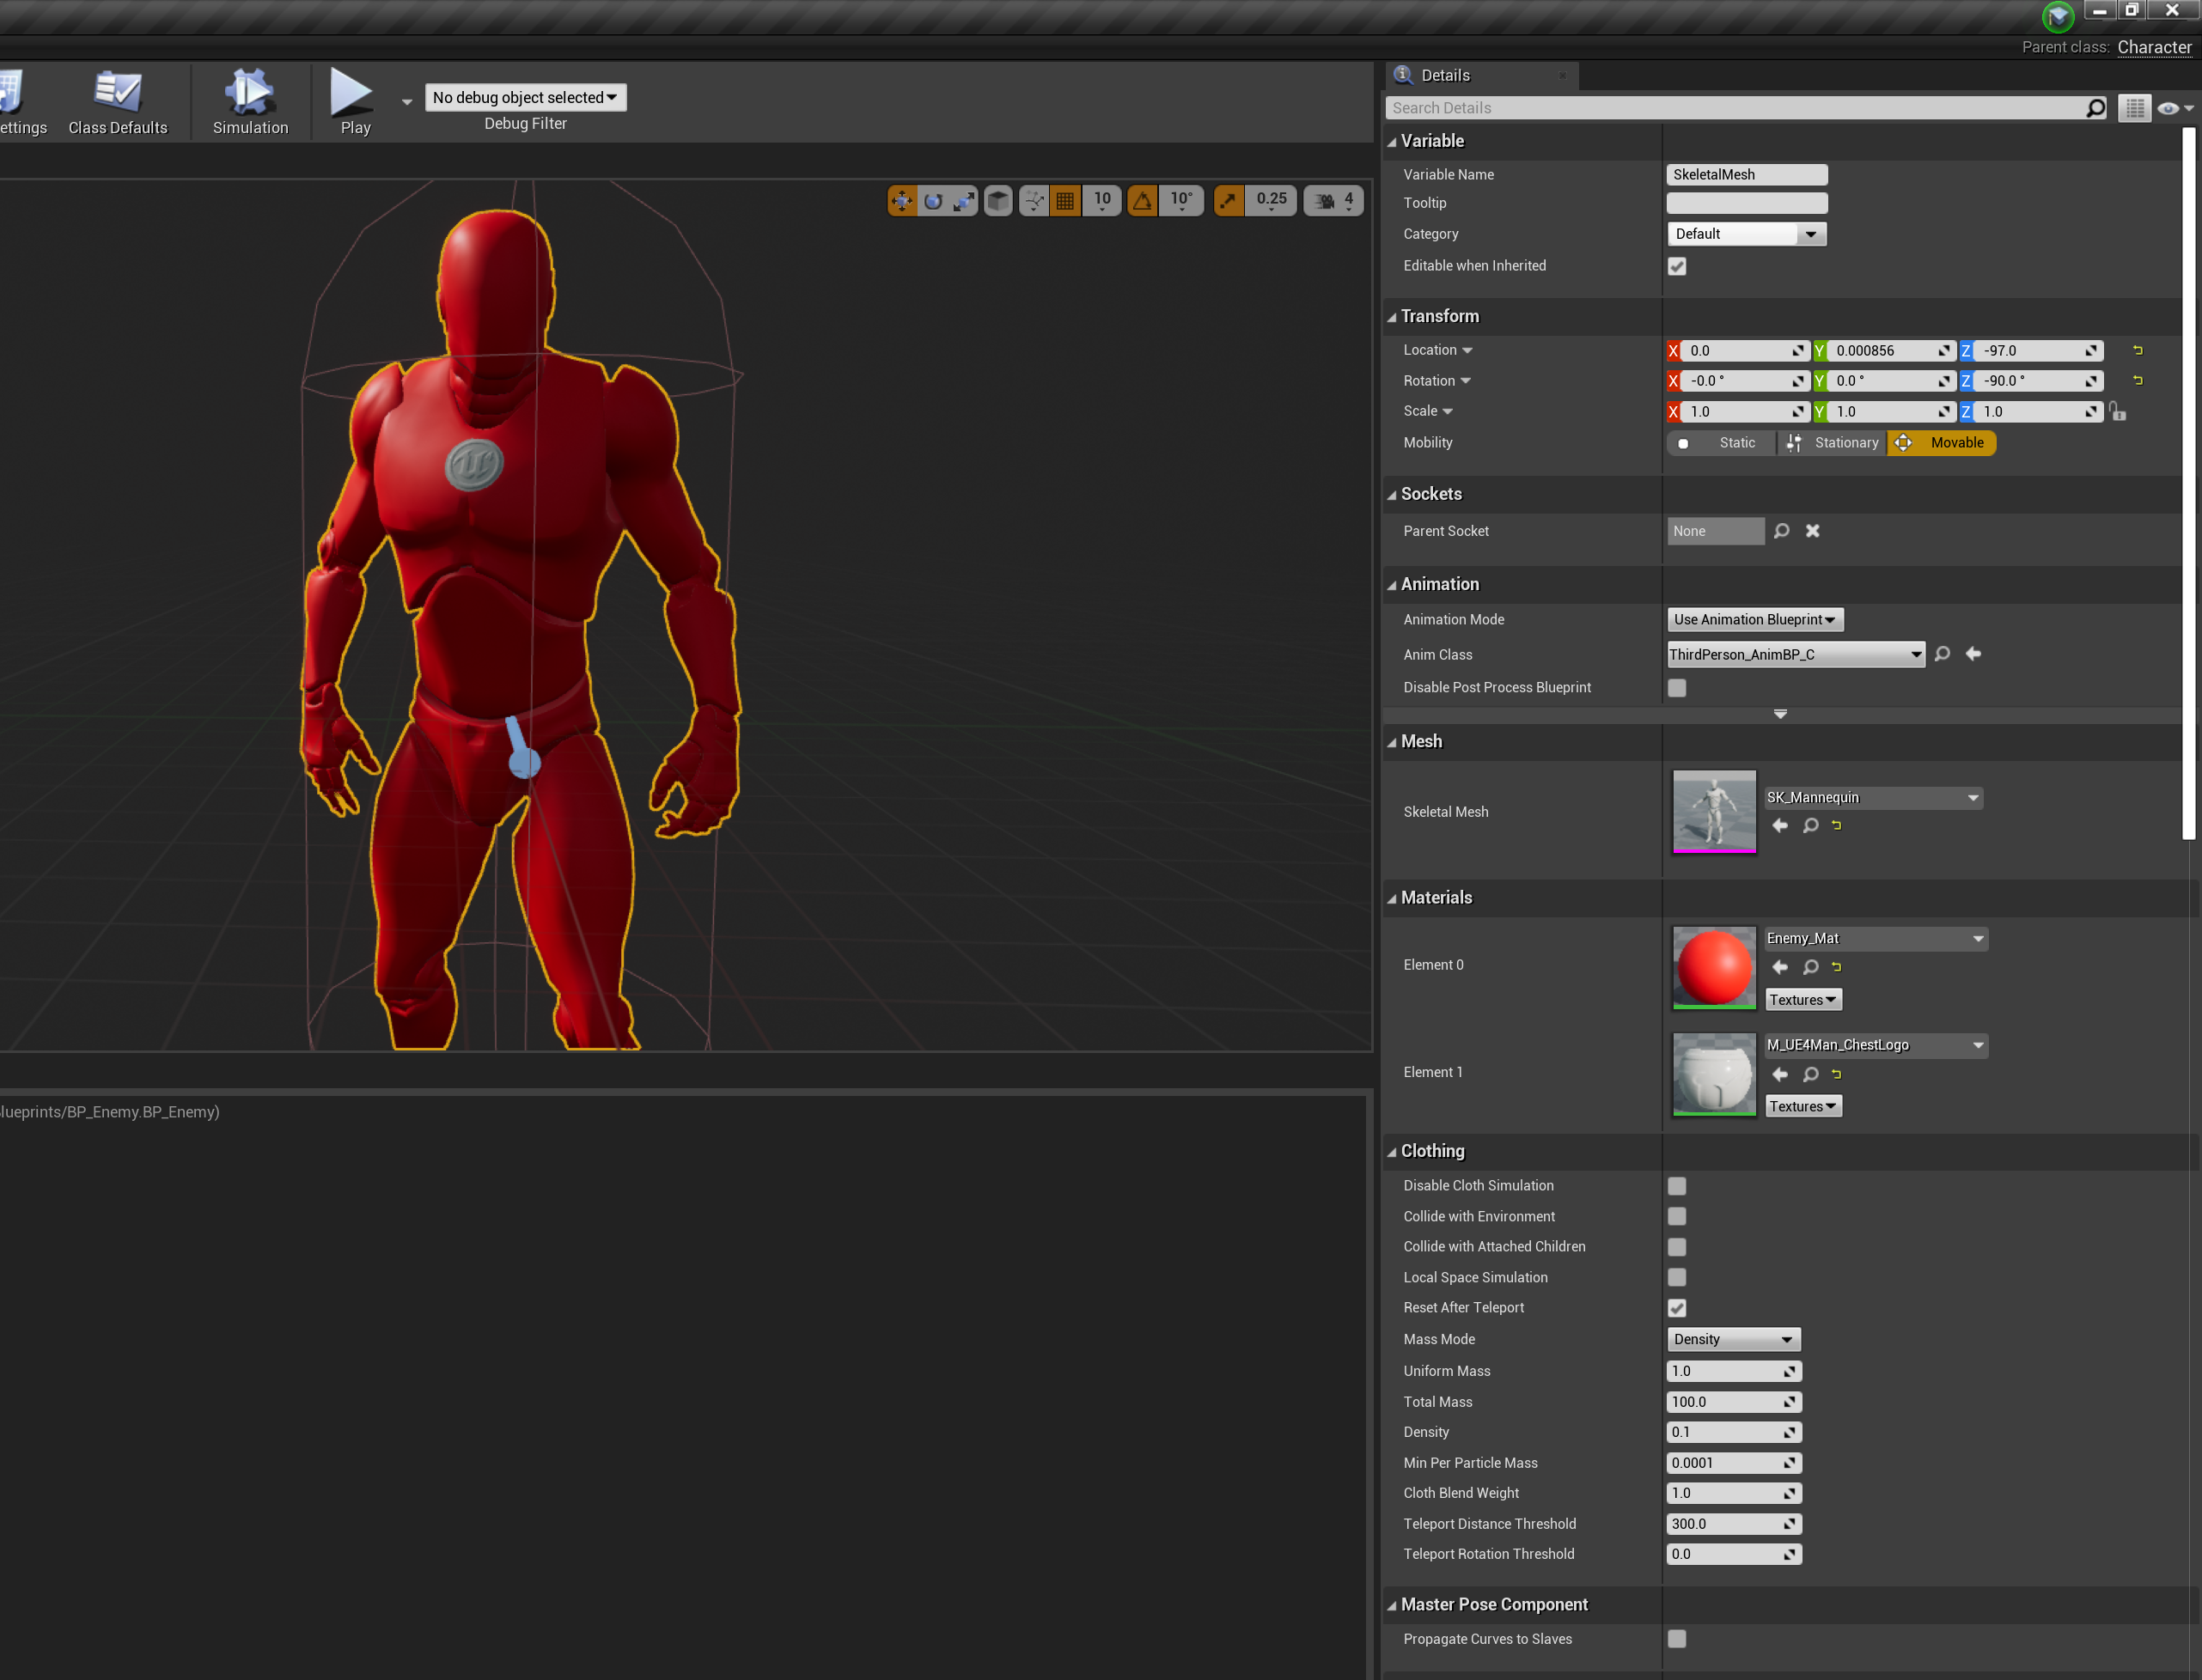Select the Rotate tool in viewport toolbar

click(x=933, y=200)
